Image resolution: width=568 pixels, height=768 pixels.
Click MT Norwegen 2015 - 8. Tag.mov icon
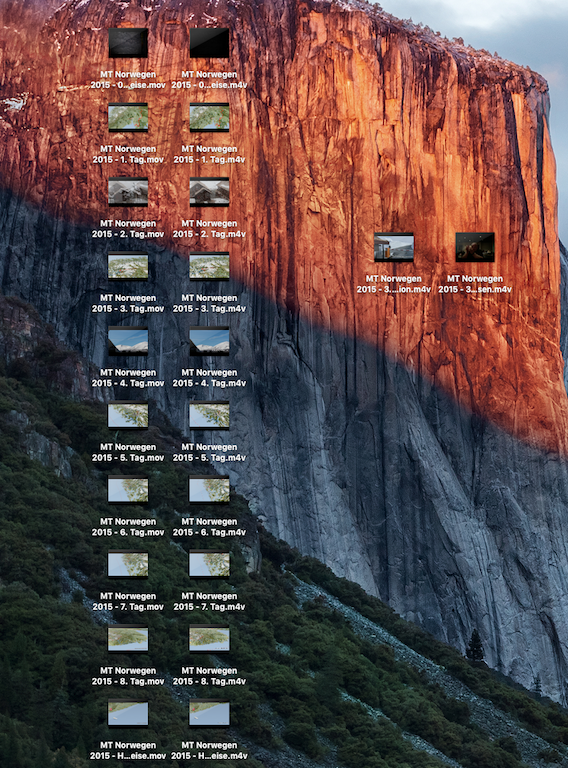tap(128, 639)
